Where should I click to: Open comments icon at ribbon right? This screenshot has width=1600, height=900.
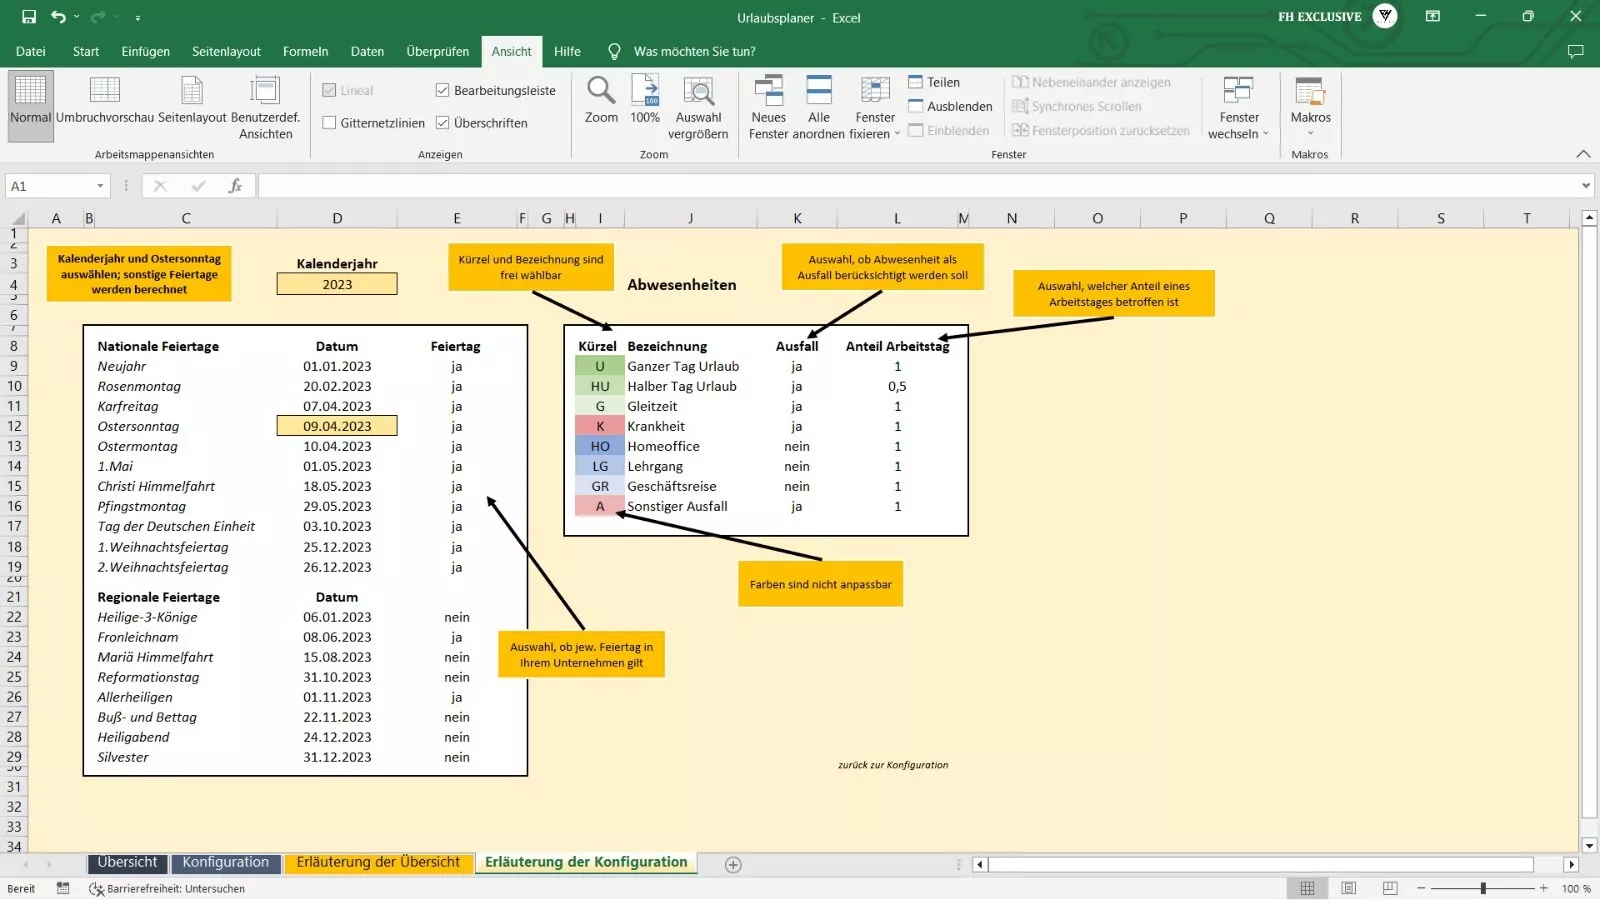[1576, 51]
